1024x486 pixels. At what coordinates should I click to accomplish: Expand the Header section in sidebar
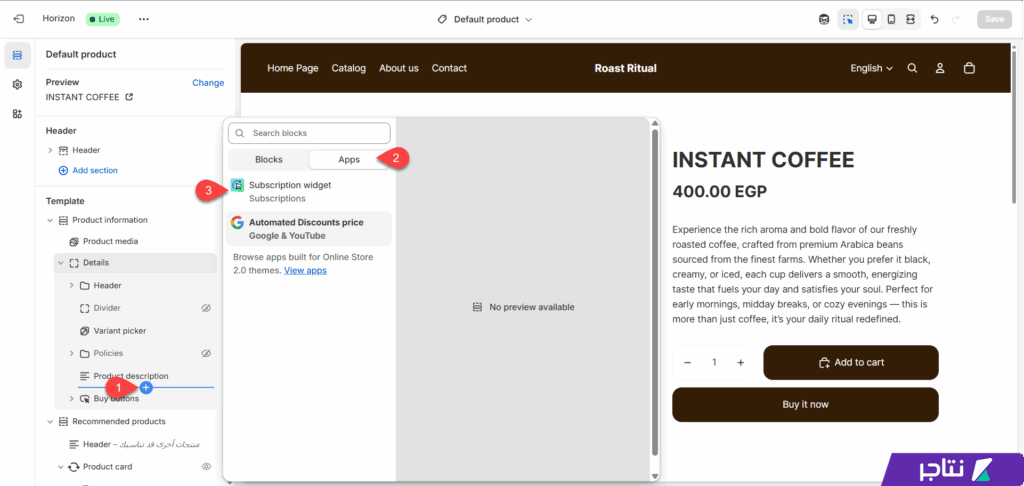tap(50, 150)
